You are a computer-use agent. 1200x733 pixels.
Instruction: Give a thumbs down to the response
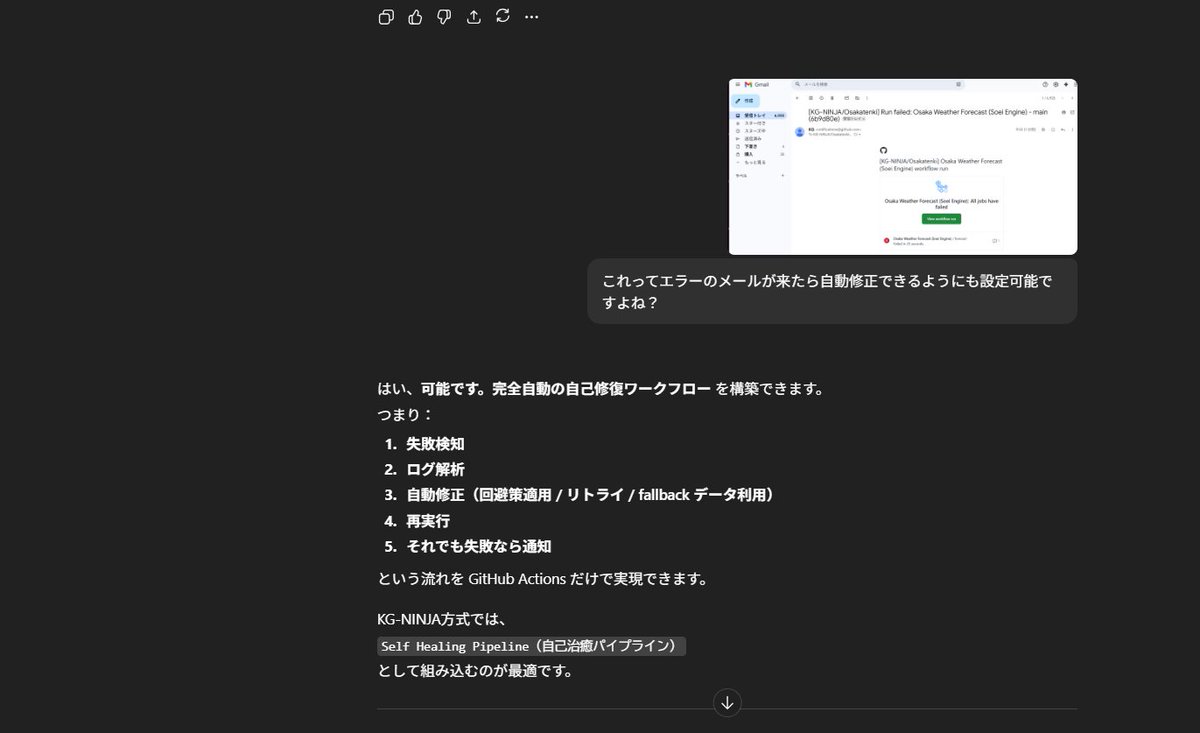click(444, 16)
